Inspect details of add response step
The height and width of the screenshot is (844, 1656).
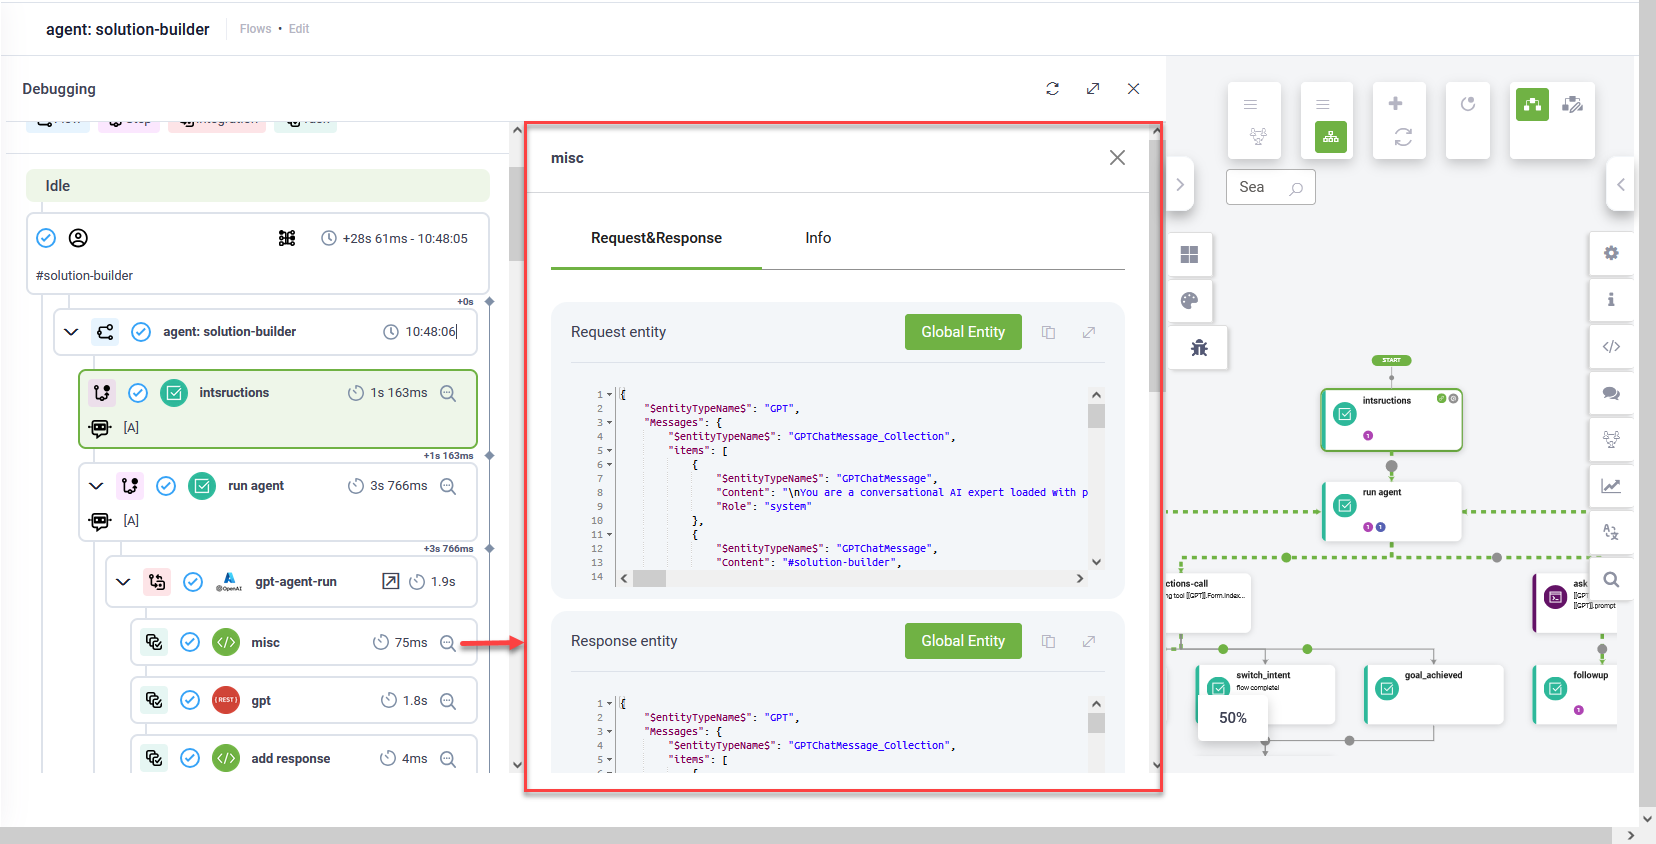[448, 759]
